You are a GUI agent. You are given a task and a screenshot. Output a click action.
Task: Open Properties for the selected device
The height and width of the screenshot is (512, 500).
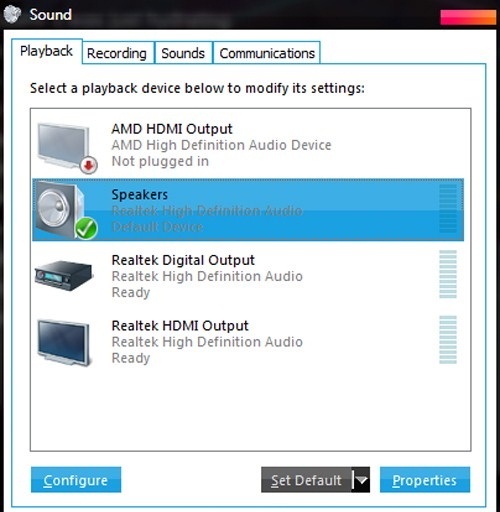coord(425,480)
